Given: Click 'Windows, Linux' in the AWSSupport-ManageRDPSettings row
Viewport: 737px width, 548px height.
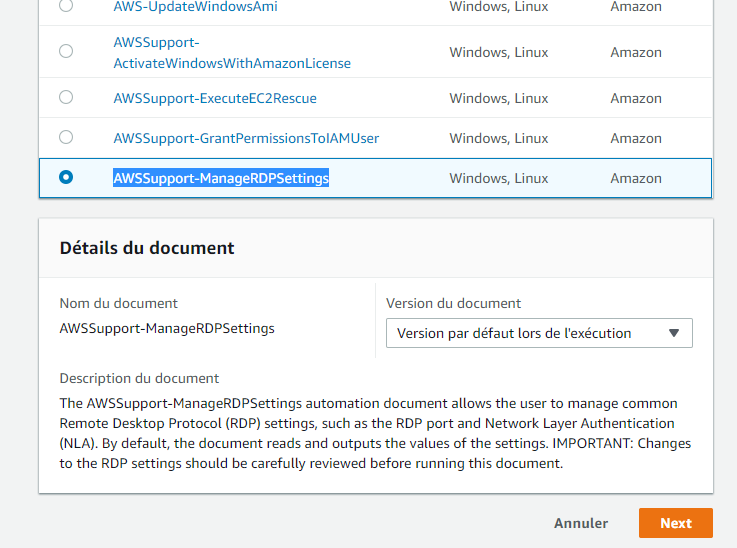Looking at the screenshot, I should (499, 178).
